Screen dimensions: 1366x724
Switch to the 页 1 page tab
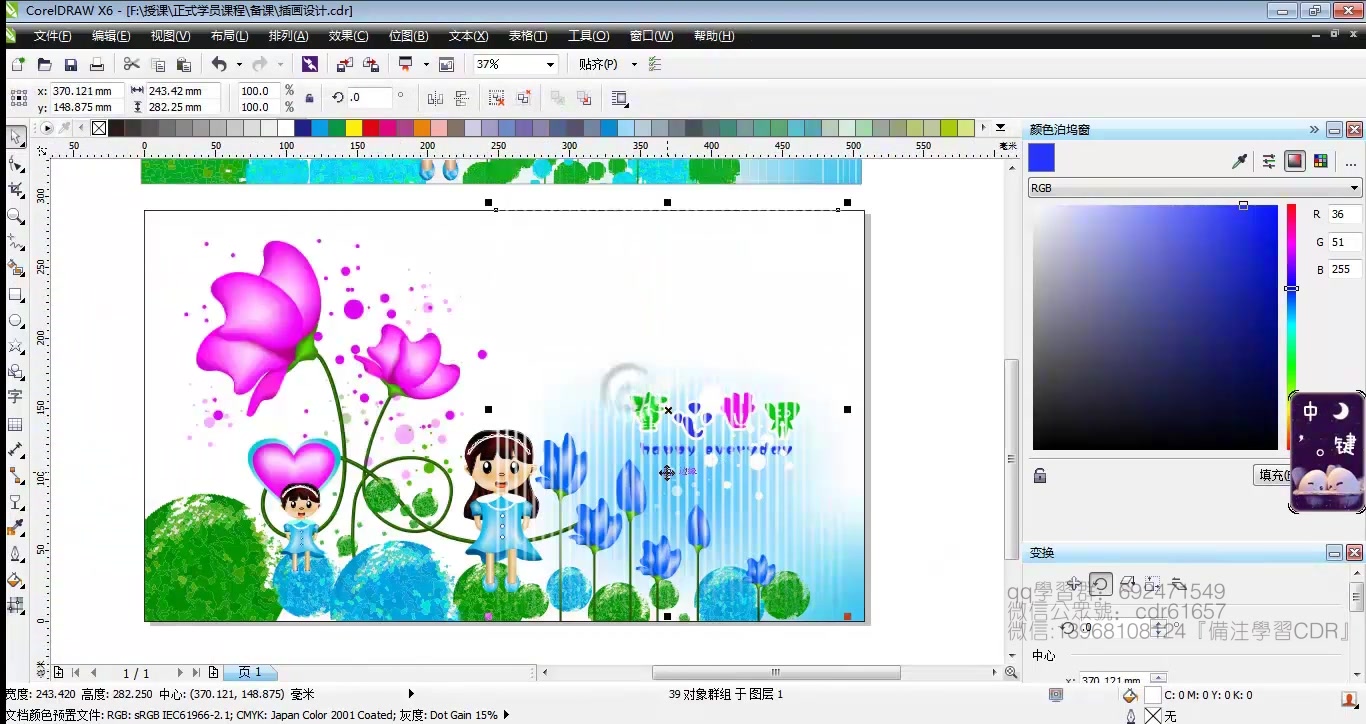point(251,672)
